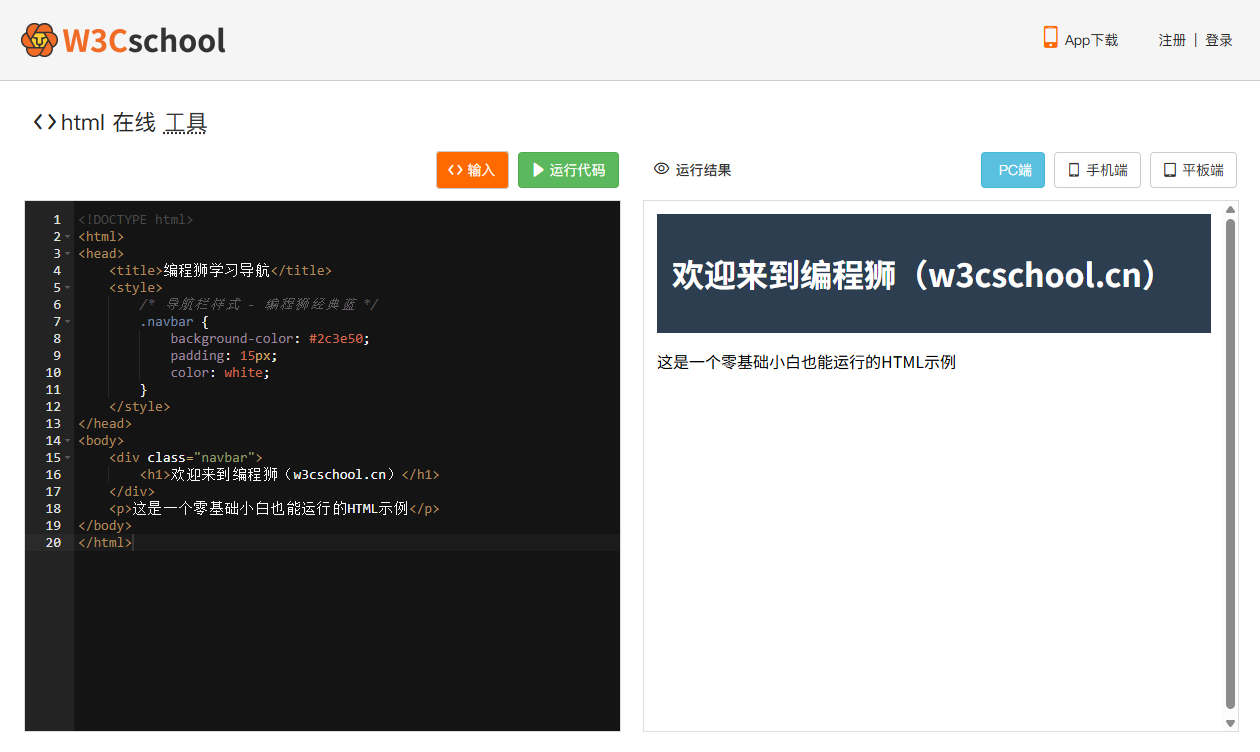Click the eye icon next to 运行结果
Screen dimensions: 1260x752
661,169
